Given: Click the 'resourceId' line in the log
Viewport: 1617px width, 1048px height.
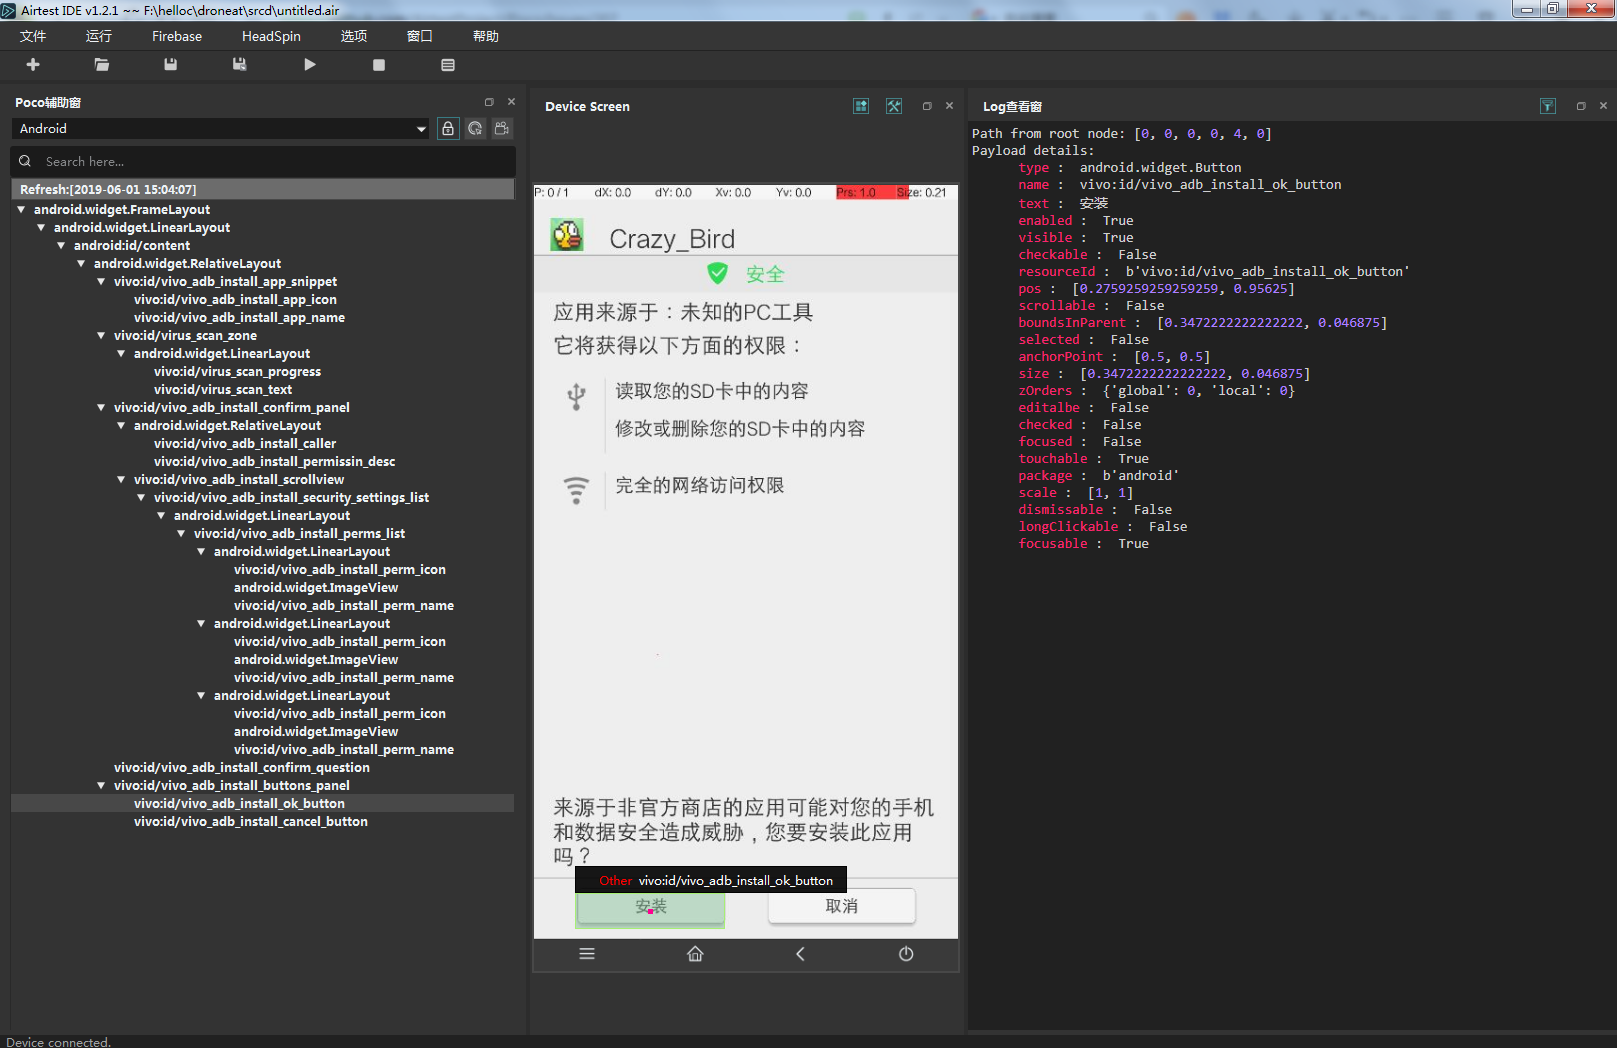Looking at the screenshot, I should point(1214,272).
